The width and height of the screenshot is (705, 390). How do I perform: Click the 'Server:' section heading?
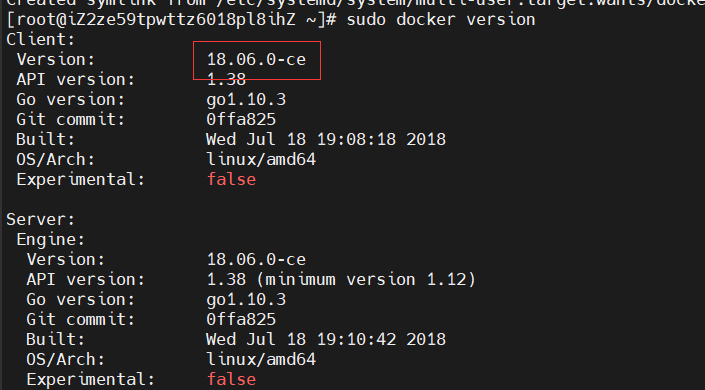coord(40,220)
